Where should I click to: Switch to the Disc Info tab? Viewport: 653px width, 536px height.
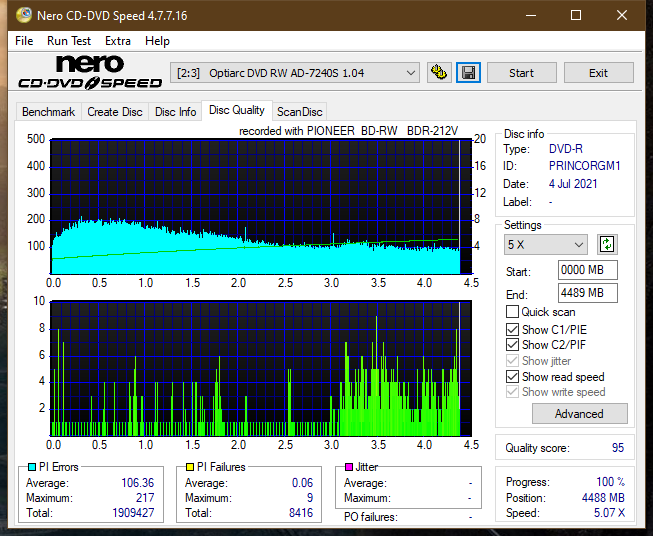[x=175, y=112]
